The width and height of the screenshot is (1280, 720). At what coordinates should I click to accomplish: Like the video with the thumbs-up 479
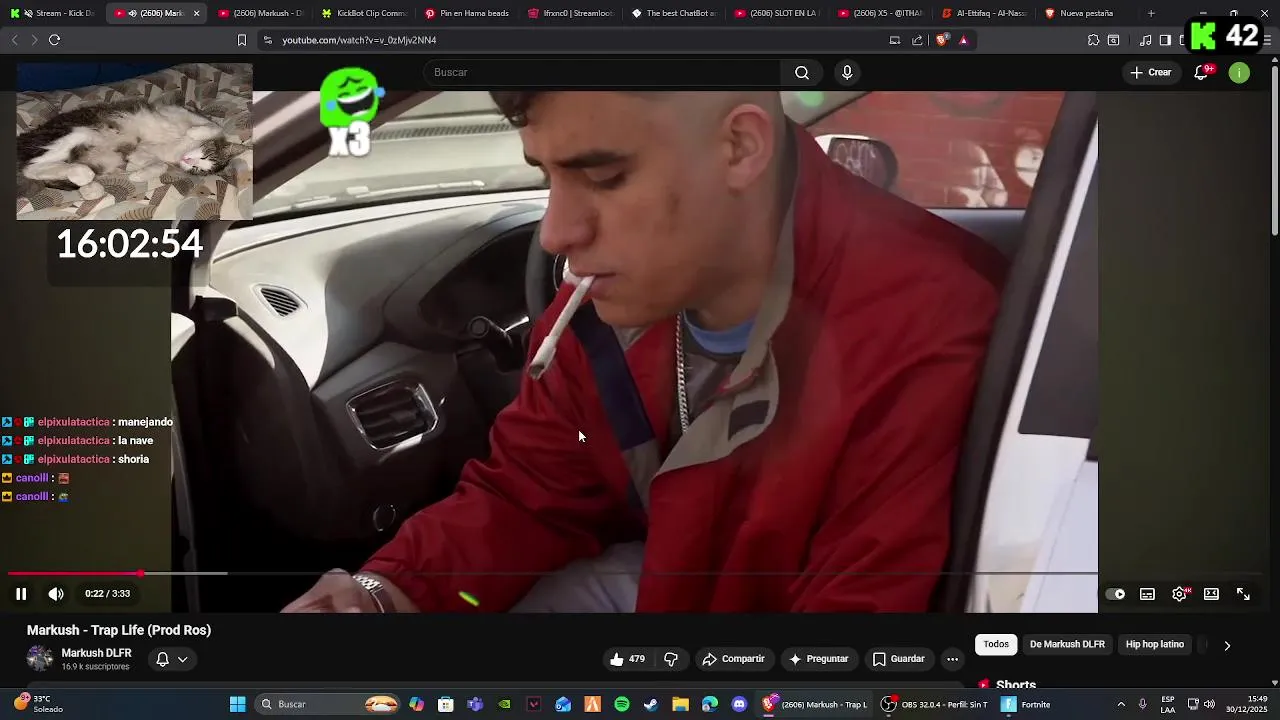pos(627,659)
